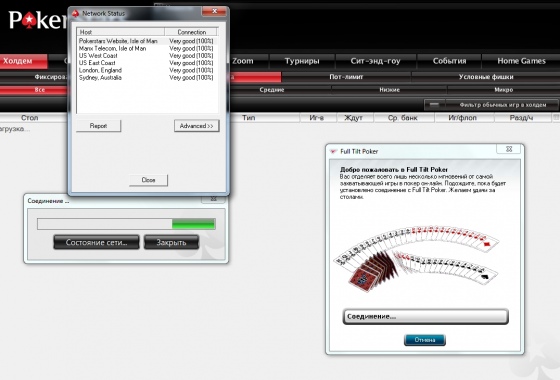Select the Микро stakes filter
The width and height of the screenshot is (560, 380).
point(503,90)
